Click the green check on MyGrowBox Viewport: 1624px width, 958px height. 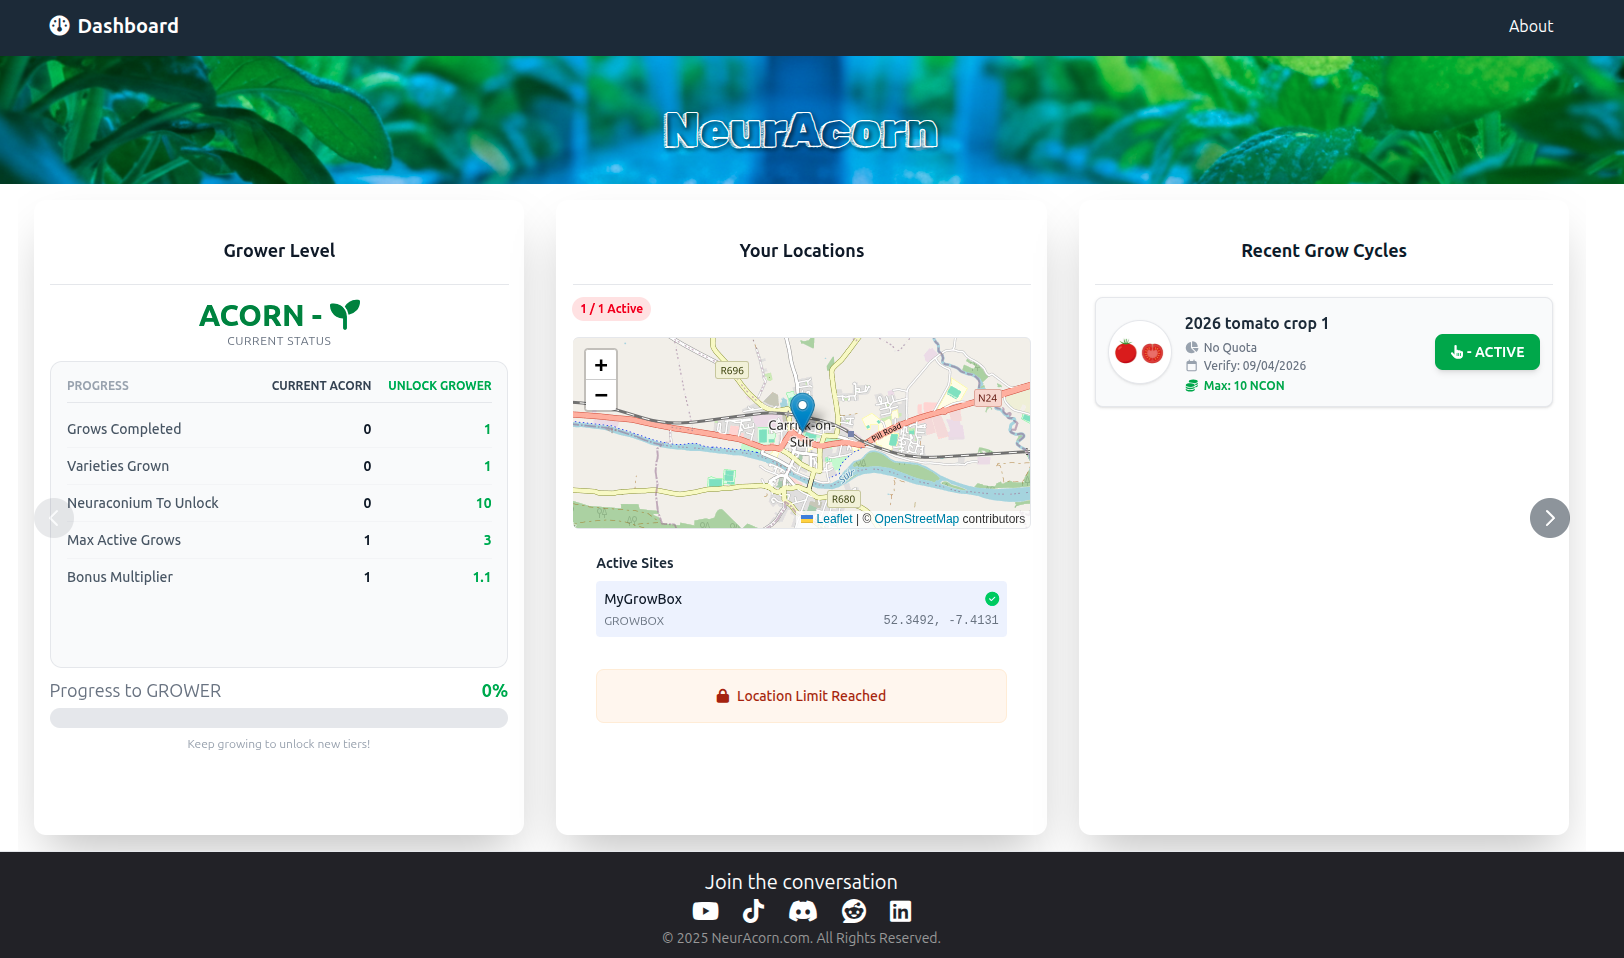coord(991,599)
